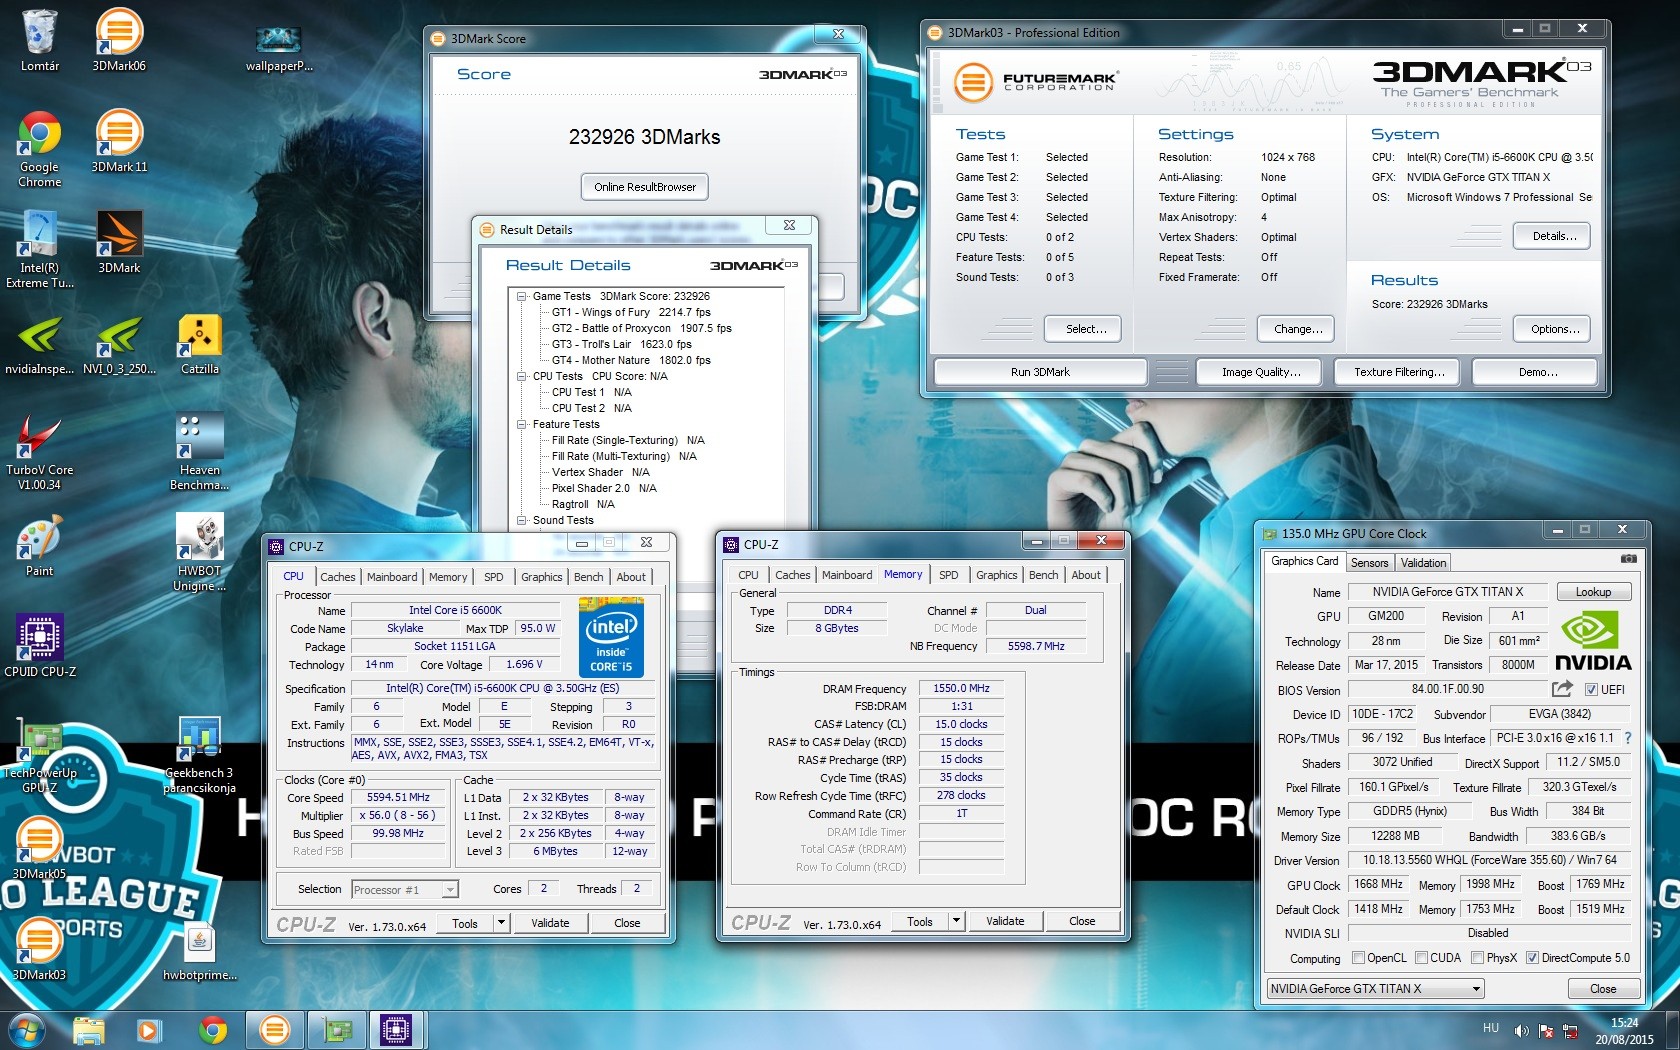The height and width of the screenshot is (1050, 1680).
Task: Click the GPU-Z screenshot camera icon
Action: (x=1628, y=559)
